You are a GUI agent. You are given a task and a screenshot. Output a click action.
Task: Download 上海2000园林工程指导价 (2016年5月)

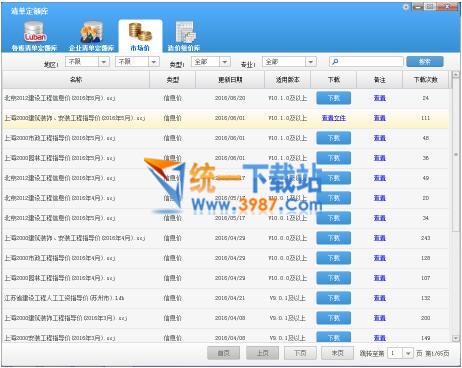coord(334,158)
